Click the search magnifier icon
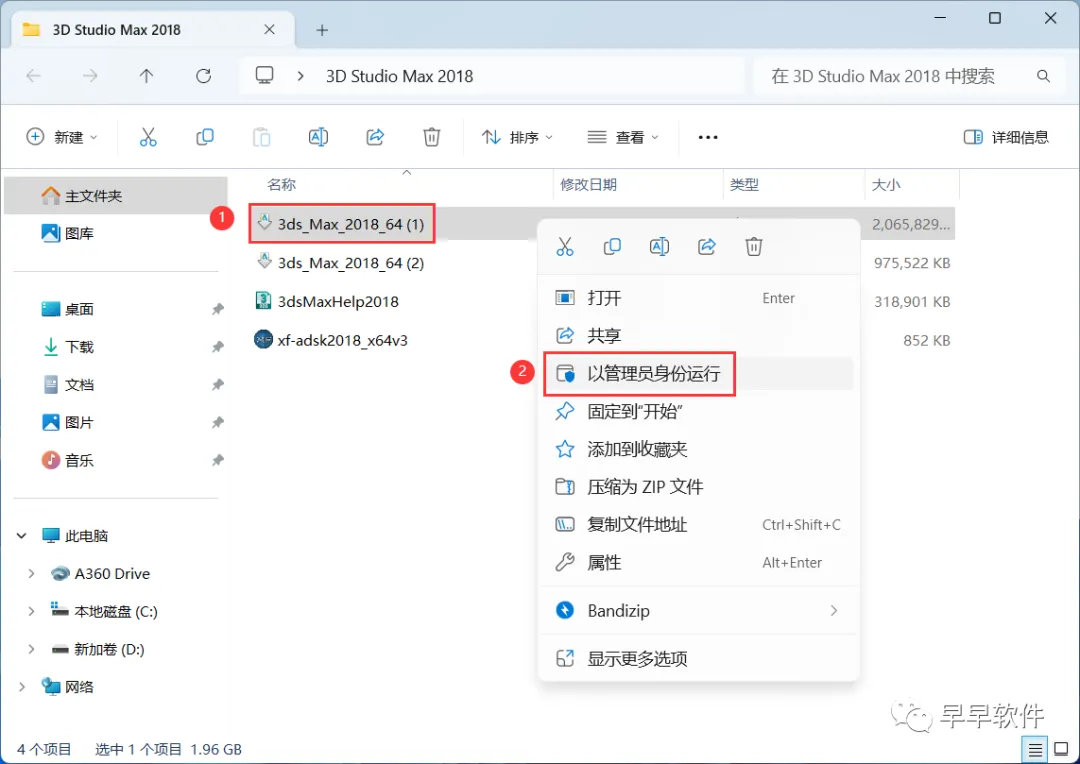 coord(1043,76)
